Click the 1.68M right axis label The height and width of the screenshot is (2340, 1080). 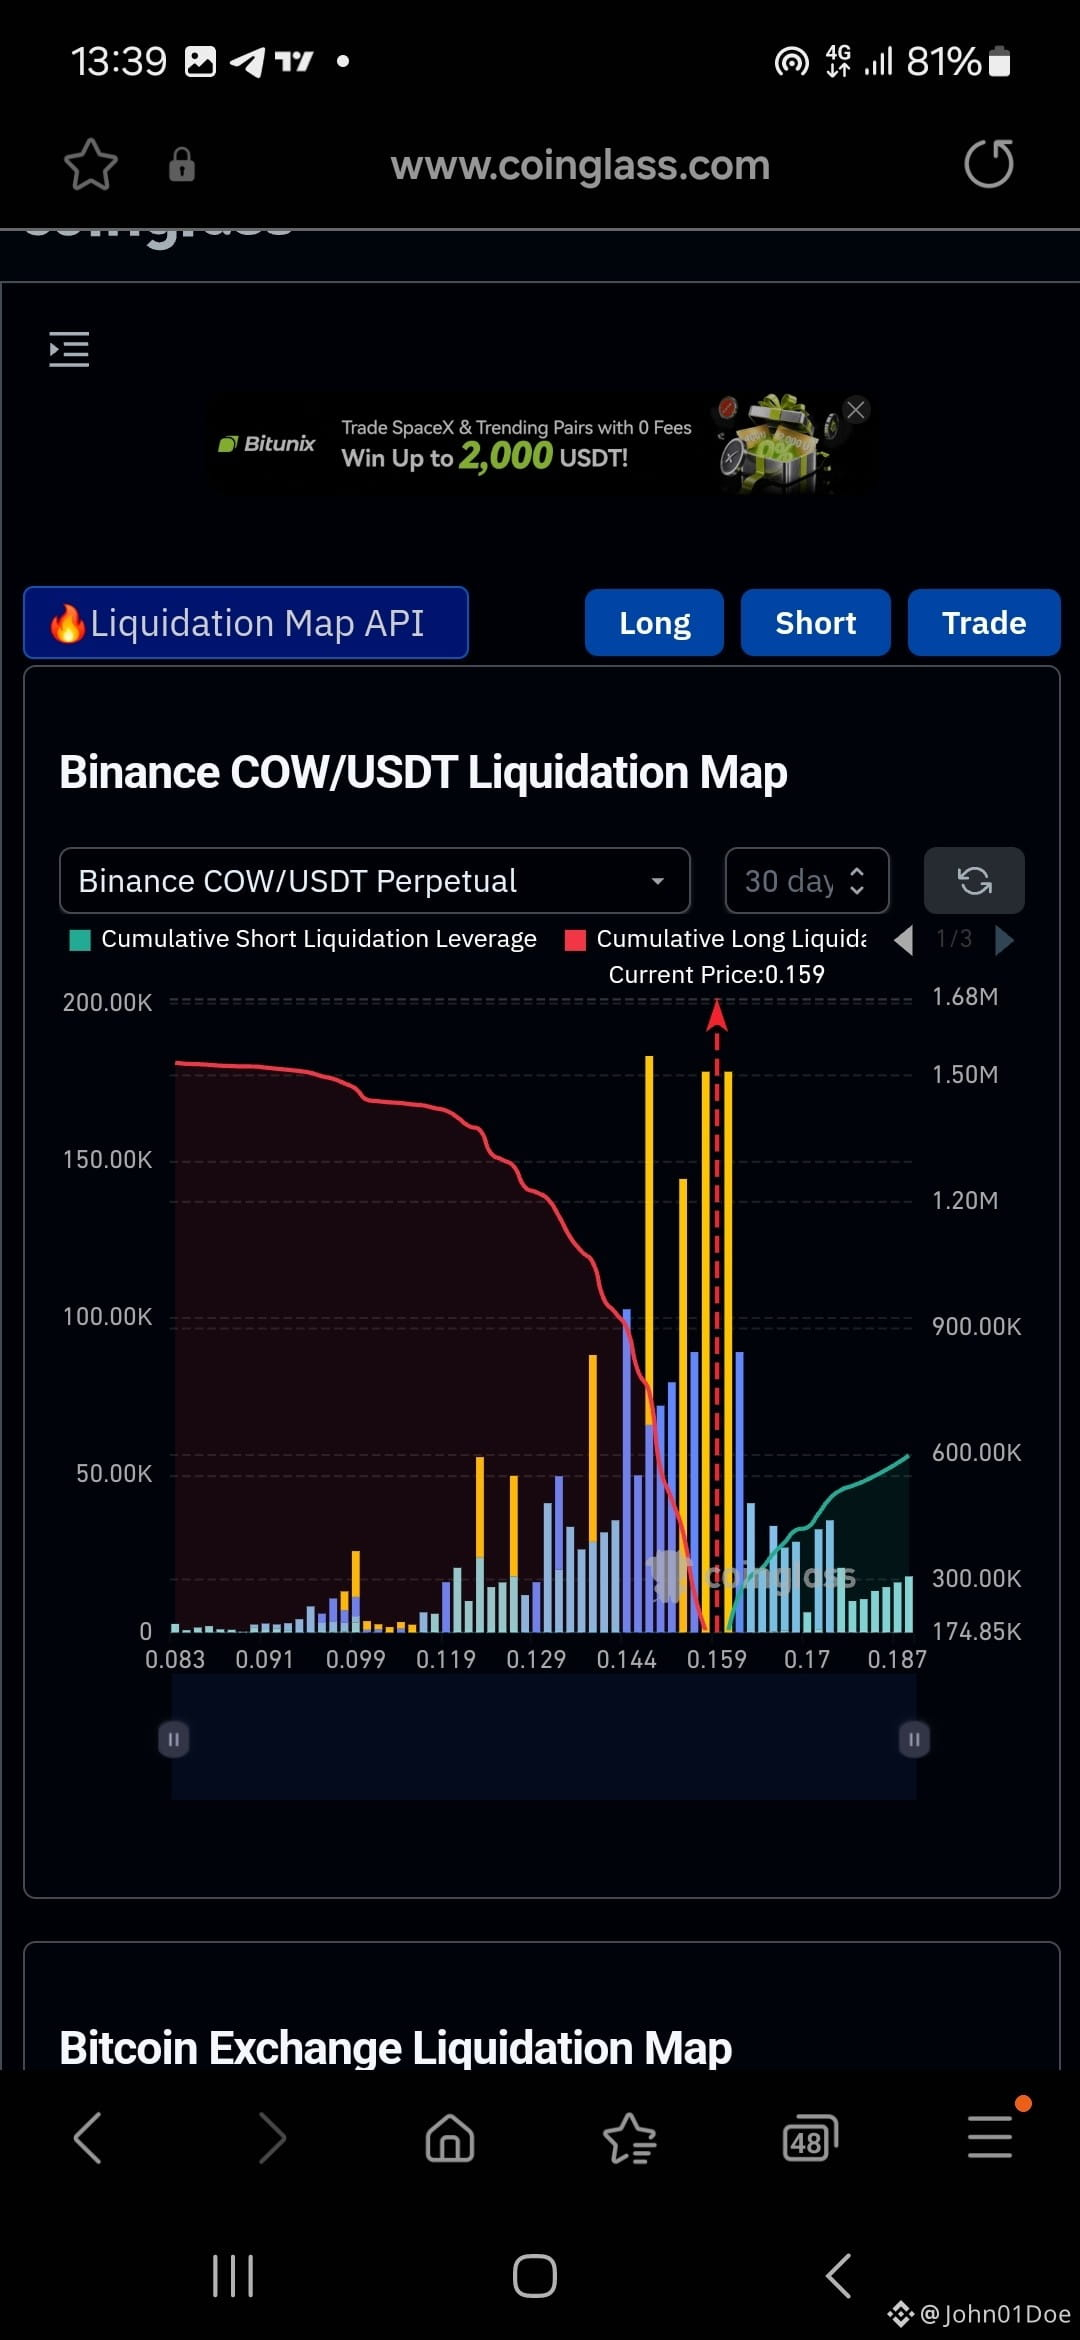coord(965,996)
